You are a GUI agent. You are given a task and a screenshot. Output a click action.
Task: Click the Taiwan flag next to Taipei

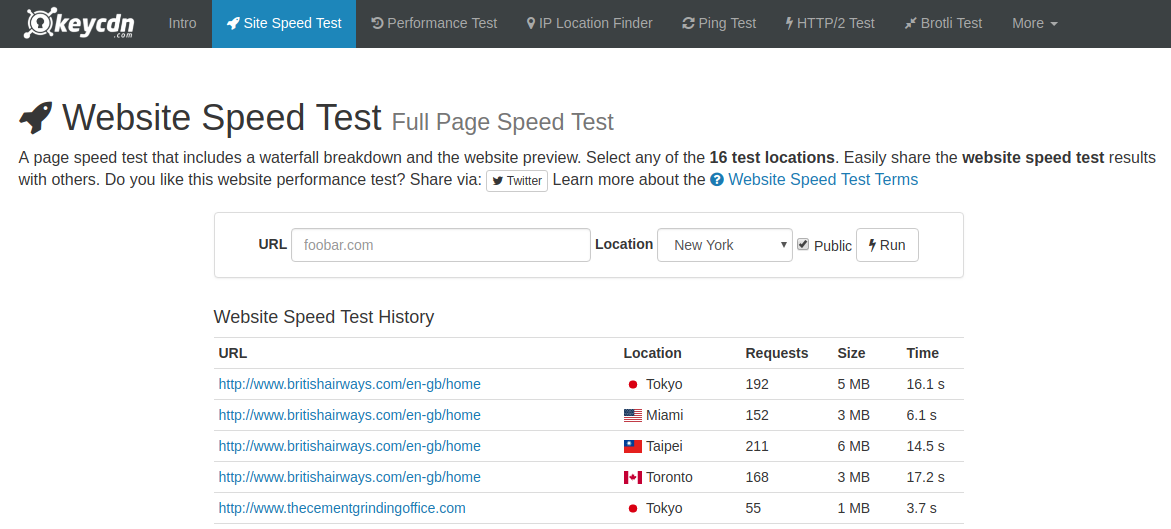click(632, 446)
